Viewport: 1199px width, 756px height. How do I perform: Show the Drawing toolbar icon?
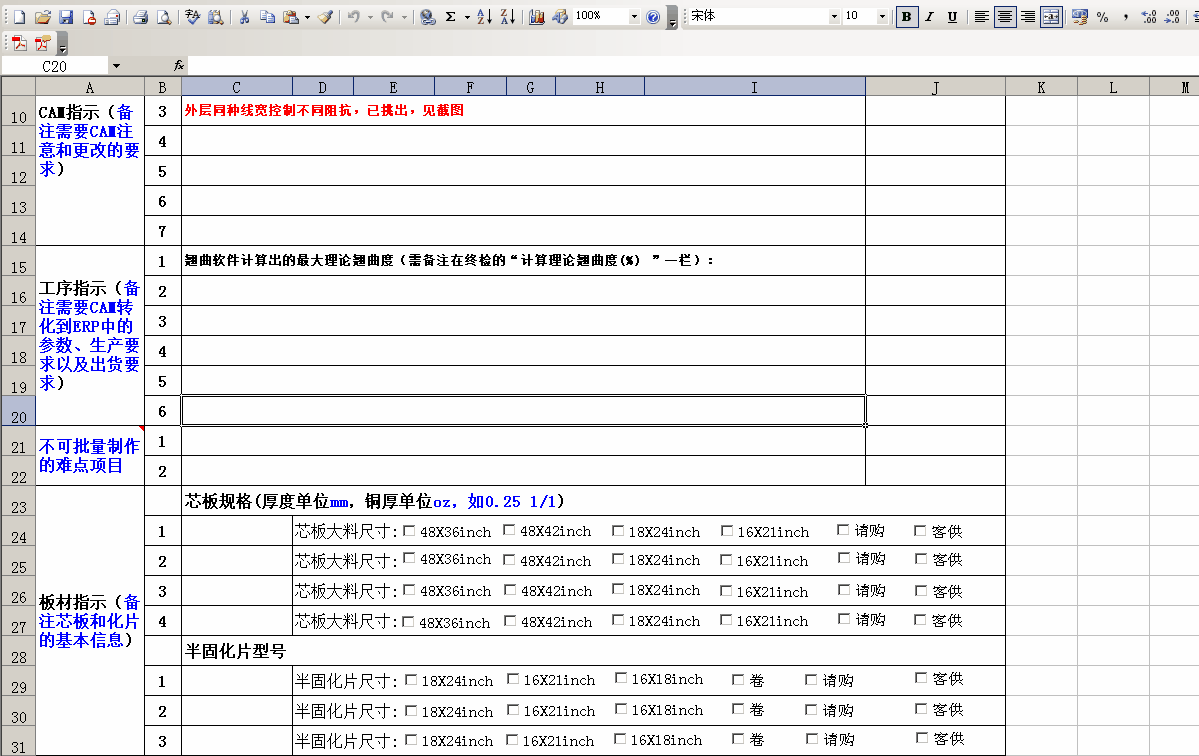point(560,16)
